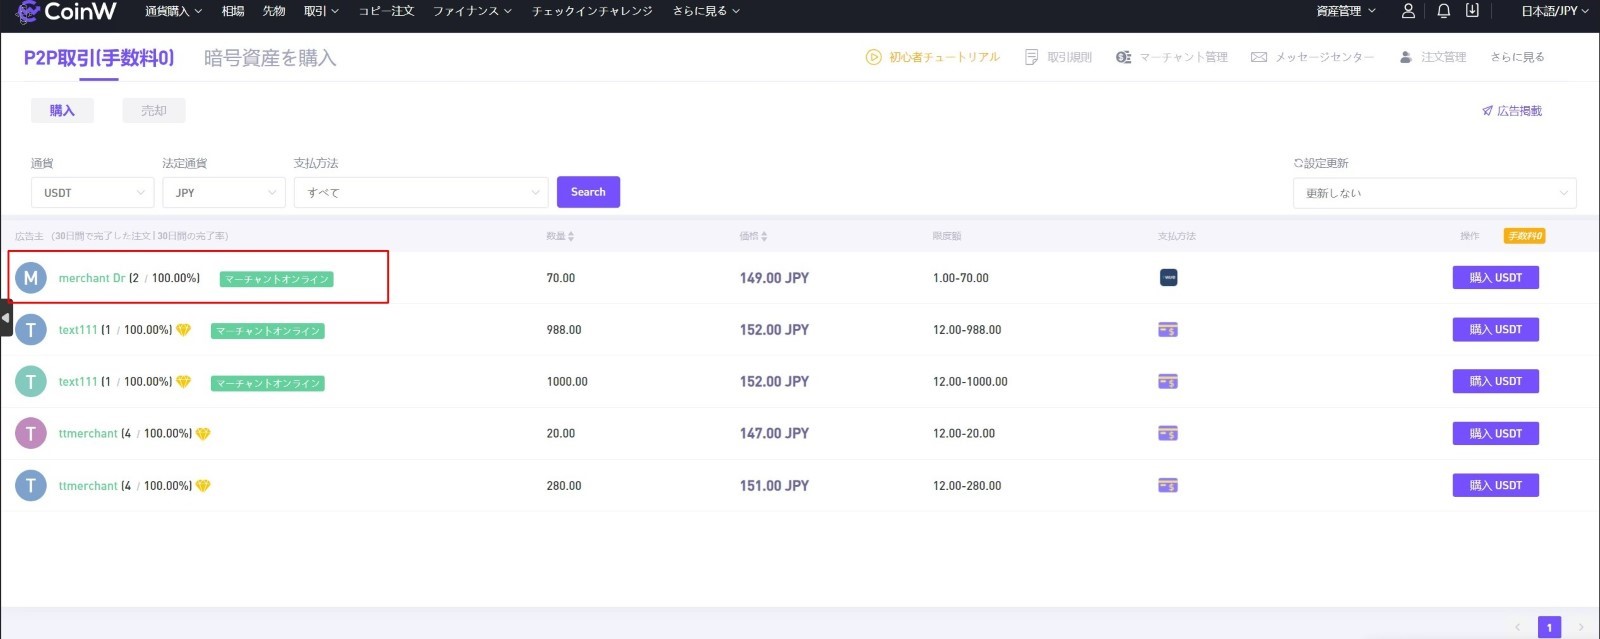
Task: Click payment card icon in 1000.00 row
Action: click(1168, 382)
